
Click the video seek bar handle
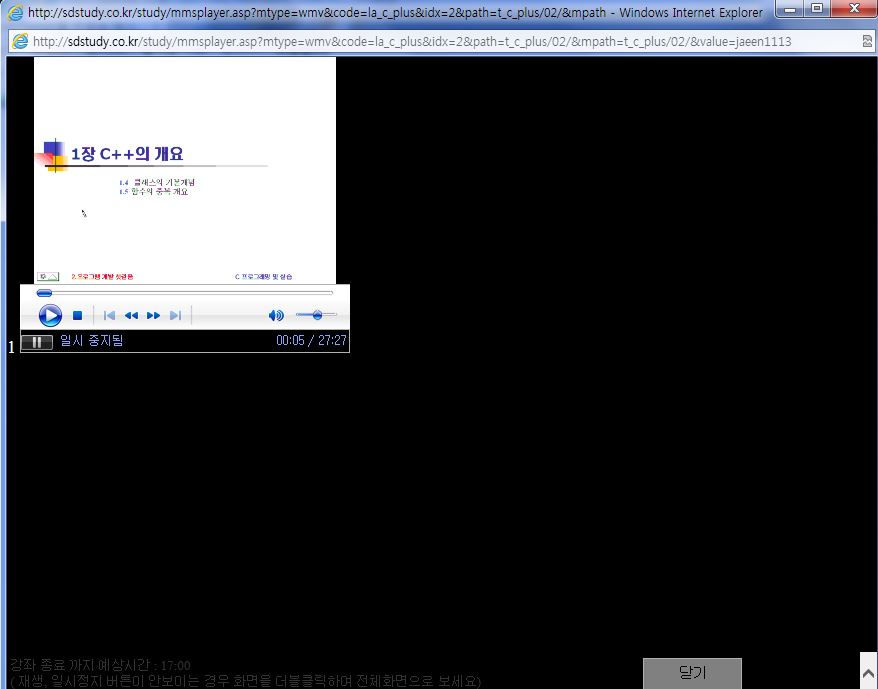click(x=44, y=292)
